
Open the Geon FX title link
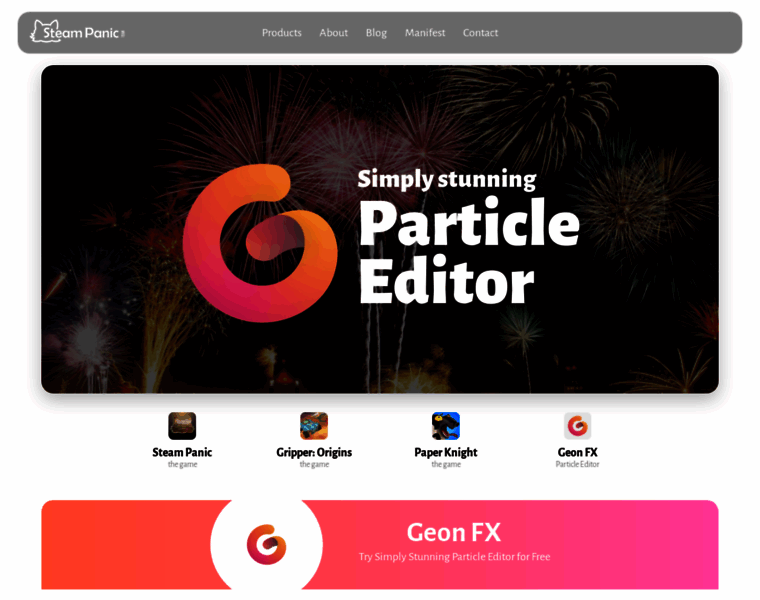pyautogui.click(x=578, y=452)
